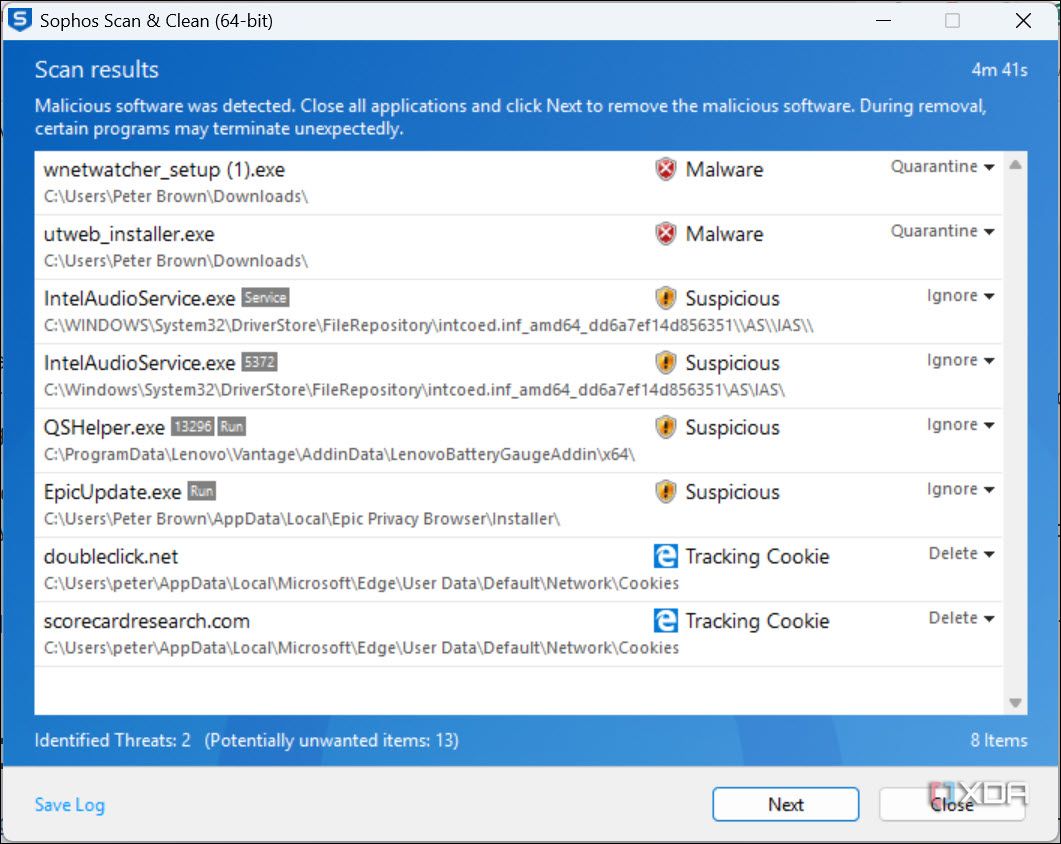Click the malware icon for utweb_installer.exe
This screenshot has width=1061, height=844.
[x=666, y=234]
